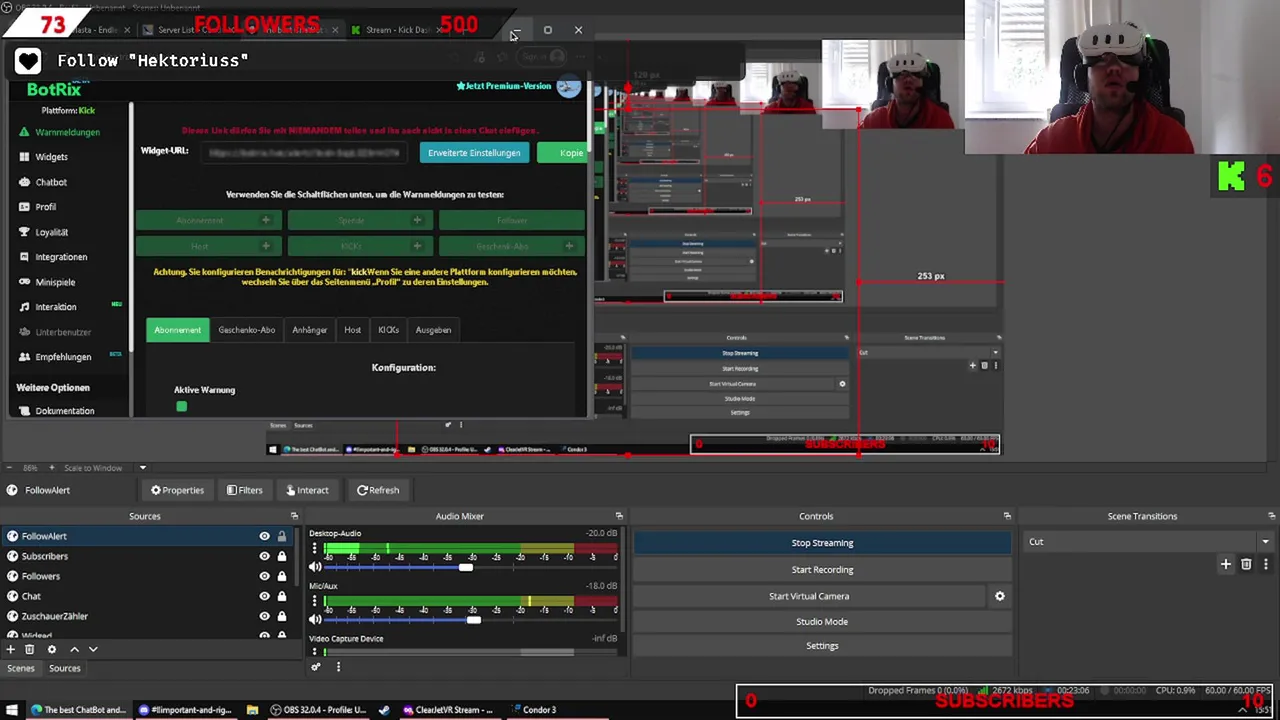Open preview scaling dropdown arrow
Screen dimensions: 1280x720
point(142,468)
